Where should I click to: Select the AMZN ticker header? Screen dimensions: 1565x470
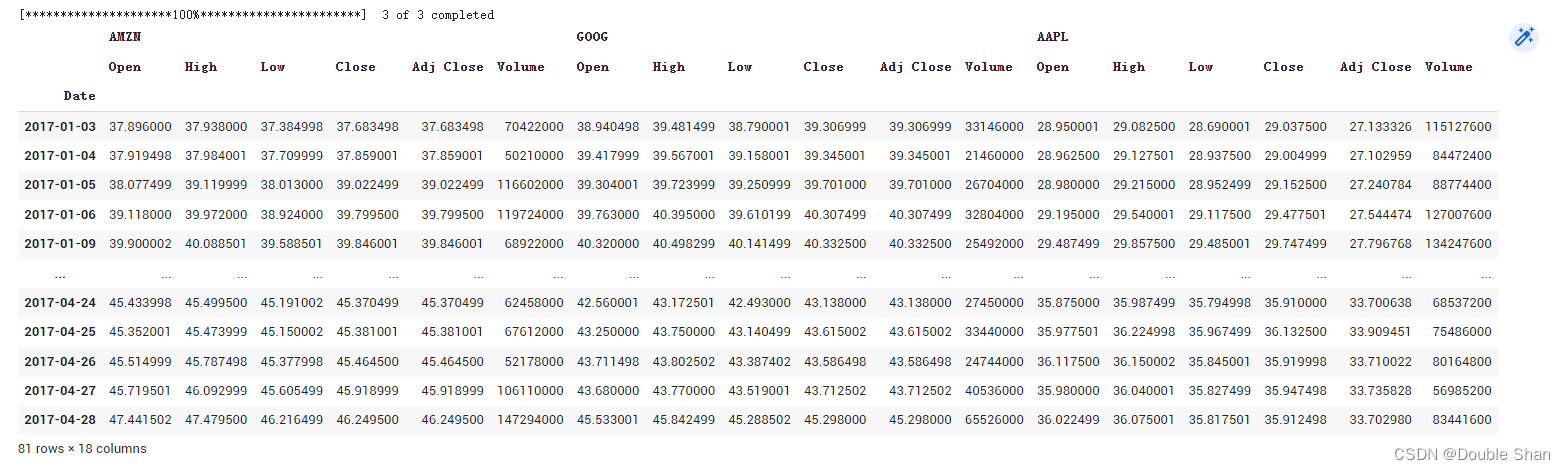click(125, 37)
